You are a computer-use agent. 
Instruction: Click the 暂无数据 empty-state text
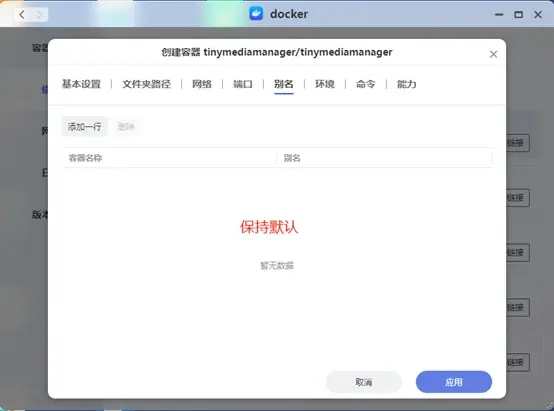(x=277, y=265)
